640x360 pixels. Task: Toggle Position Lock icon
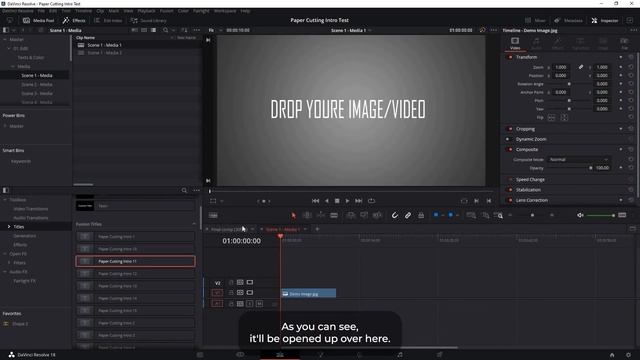421,216
